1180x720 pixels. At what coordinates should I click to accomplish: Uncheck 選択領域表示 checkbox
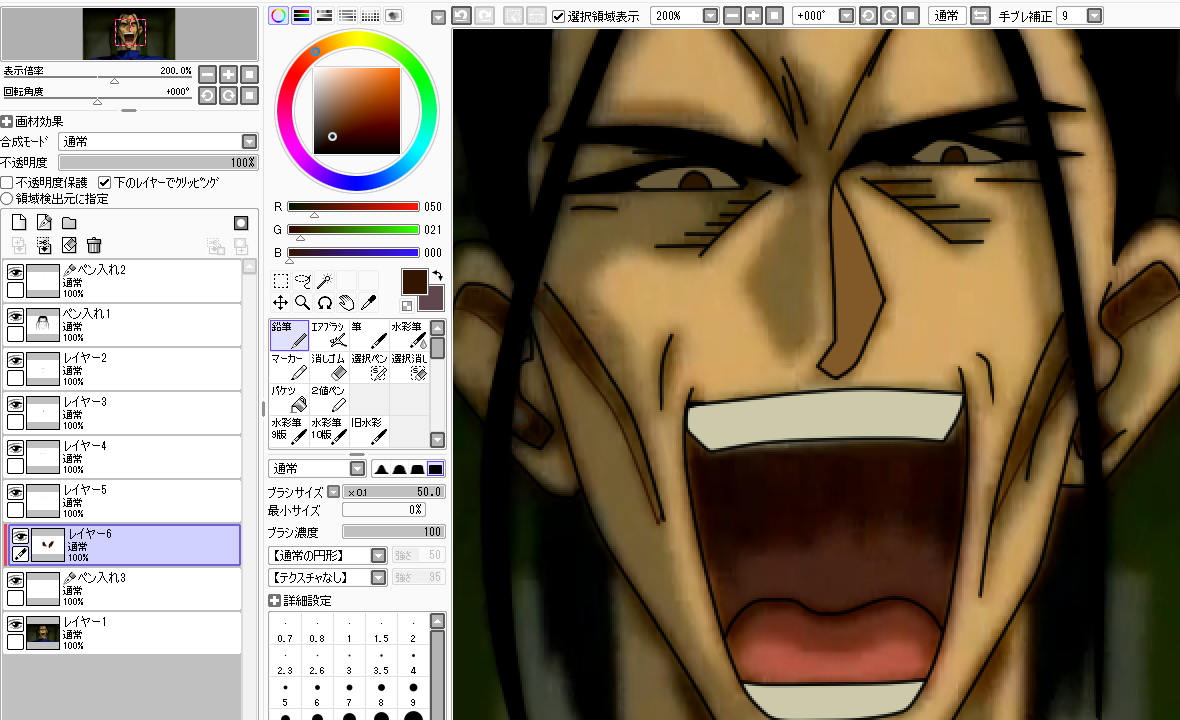[558, 17]
